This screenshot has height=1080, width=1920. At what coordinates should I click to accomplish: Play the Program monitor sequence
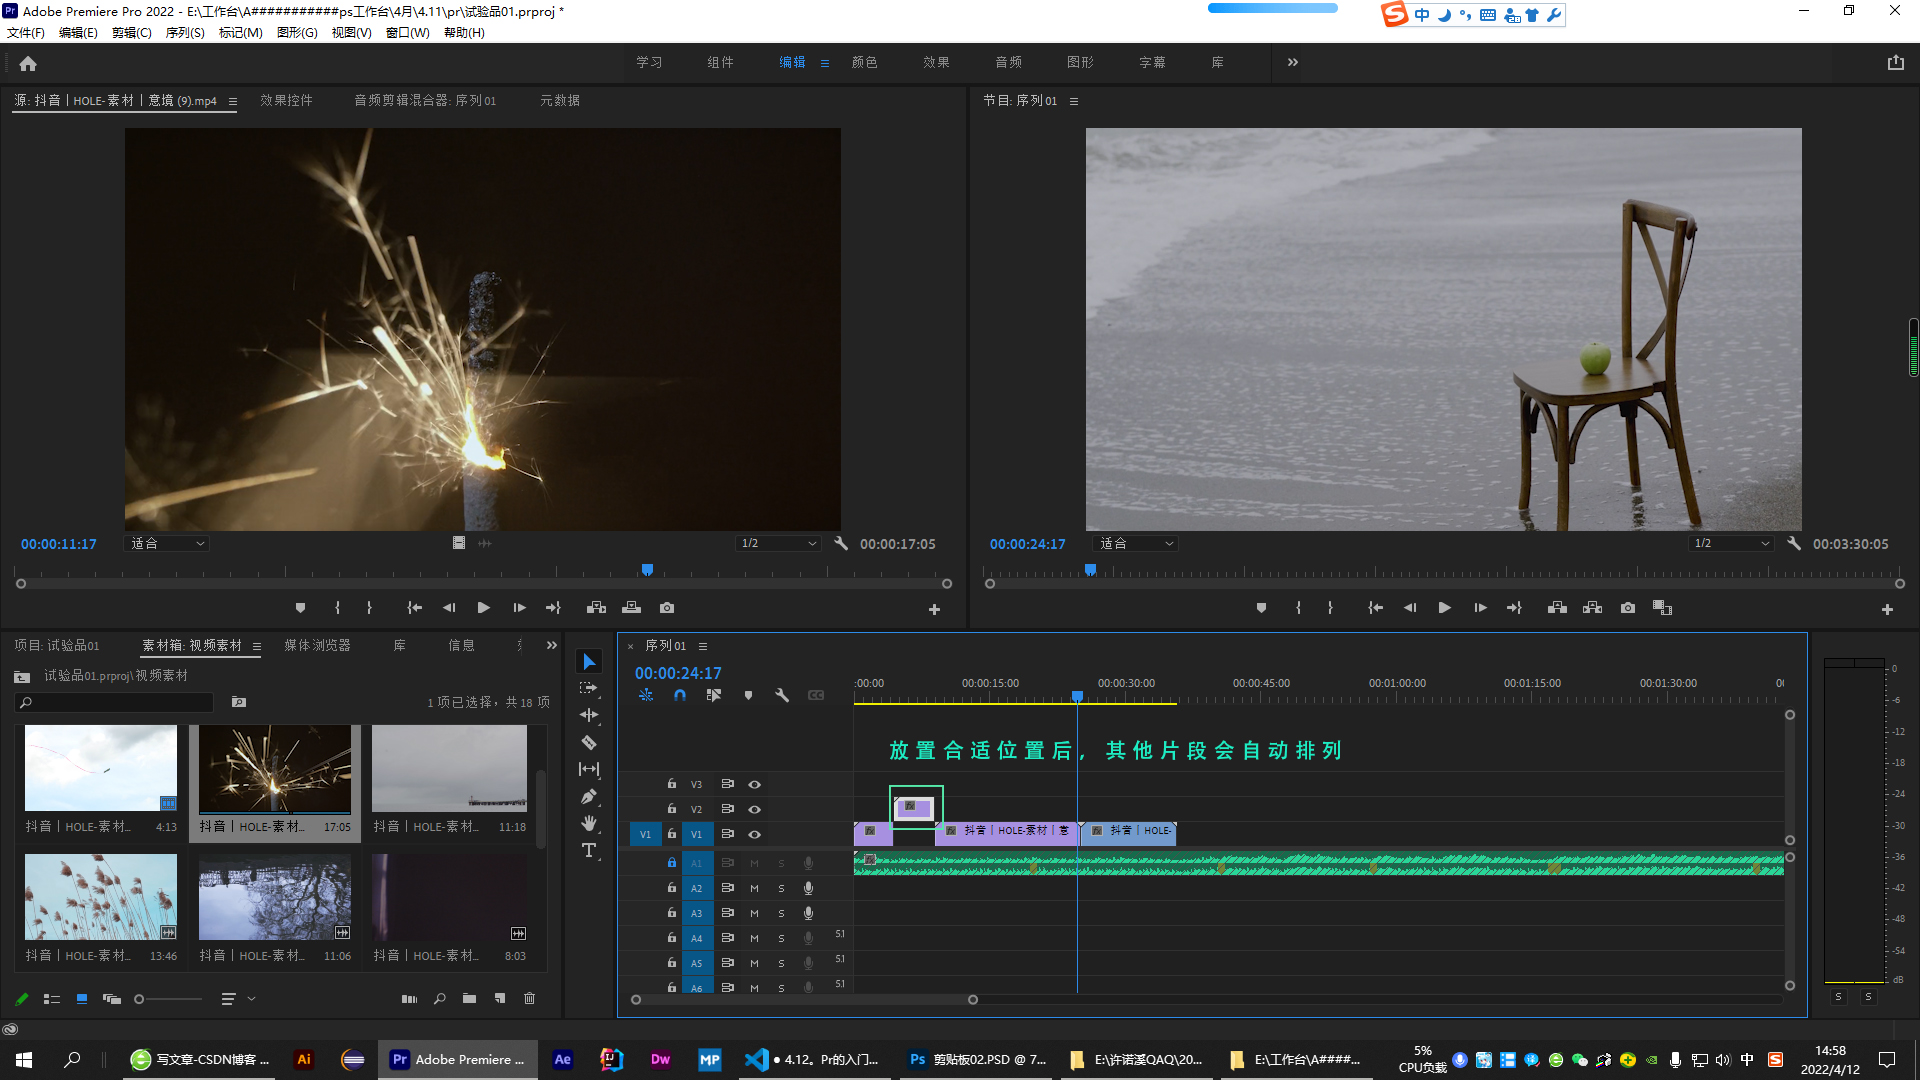click(1444, 607)
